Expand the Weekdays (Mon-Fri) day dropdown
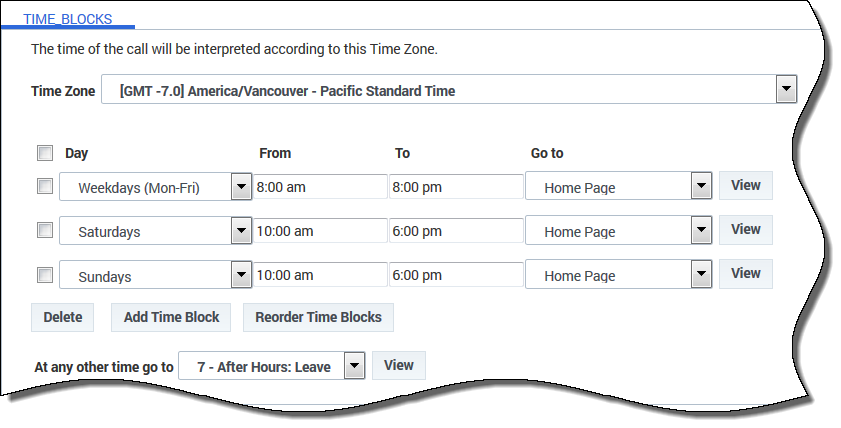The height and width of the screenshot is (428, 841). coord(241,187)
